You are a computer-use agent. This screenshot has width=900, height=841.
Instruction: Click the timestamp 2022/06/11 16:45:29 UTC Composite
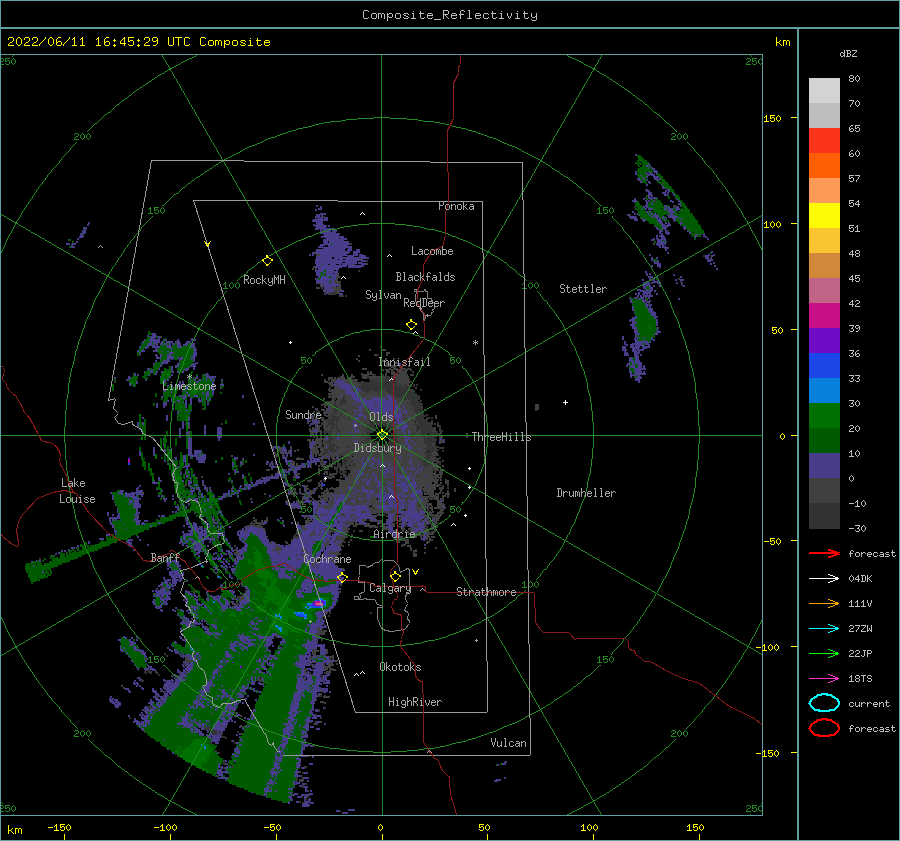click(x=138, y=42)
